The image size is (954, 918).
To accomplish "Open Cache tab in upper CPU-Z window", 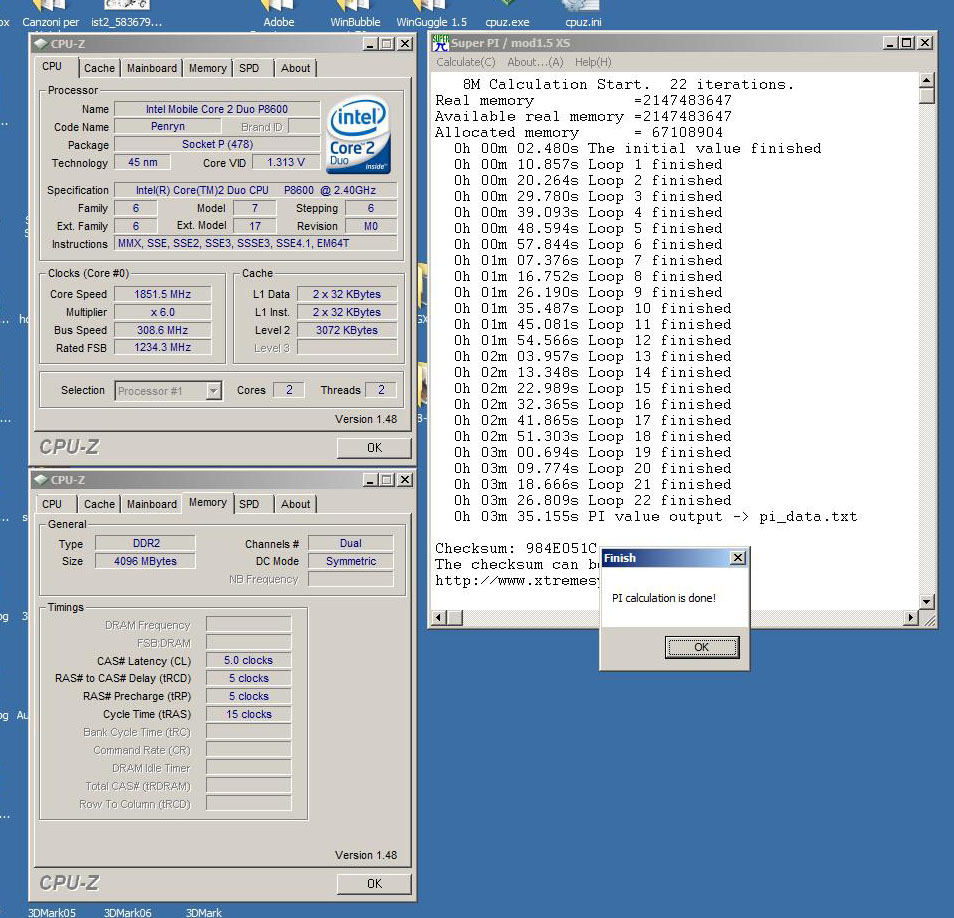I will (99, 68).
